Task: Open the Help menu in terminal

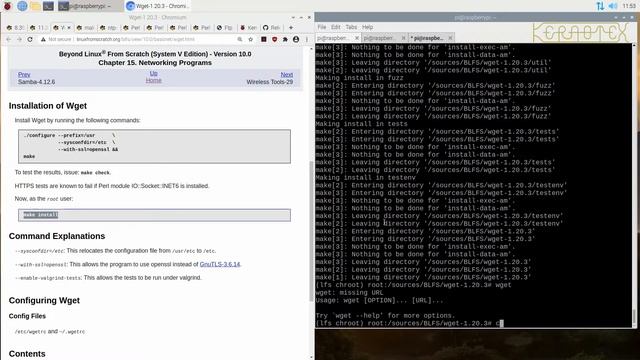Action: (x=367, y=27)
